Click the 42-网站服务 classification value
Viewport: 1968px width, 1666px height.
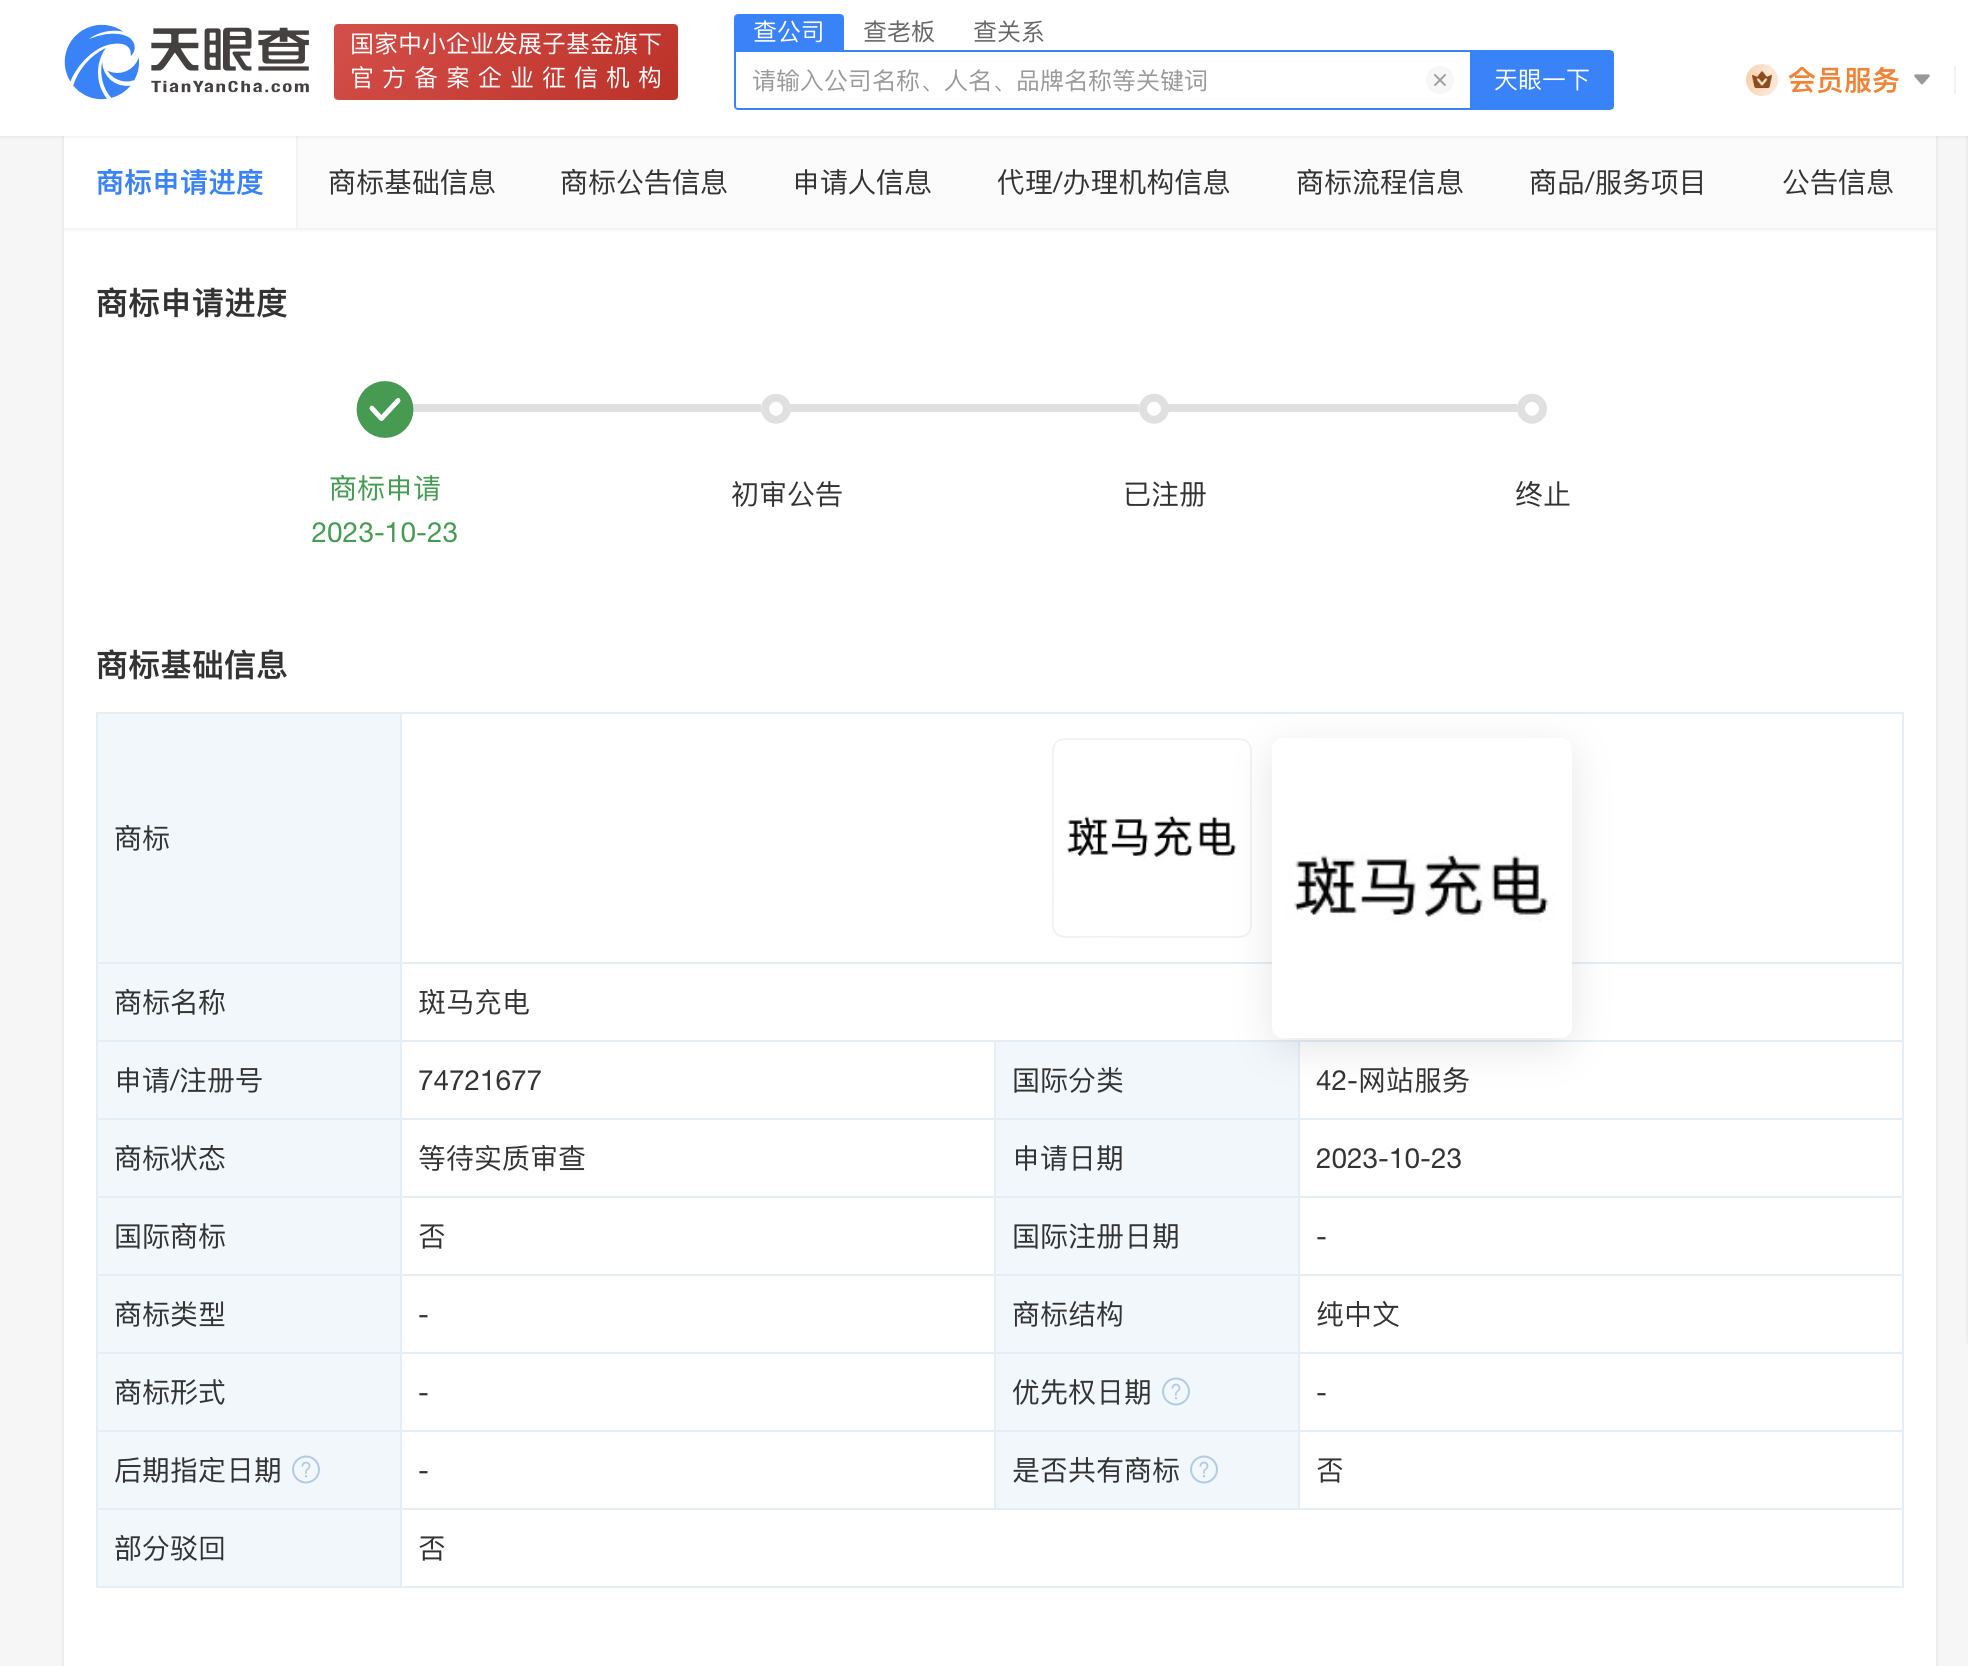(x=1392, y=1080)
